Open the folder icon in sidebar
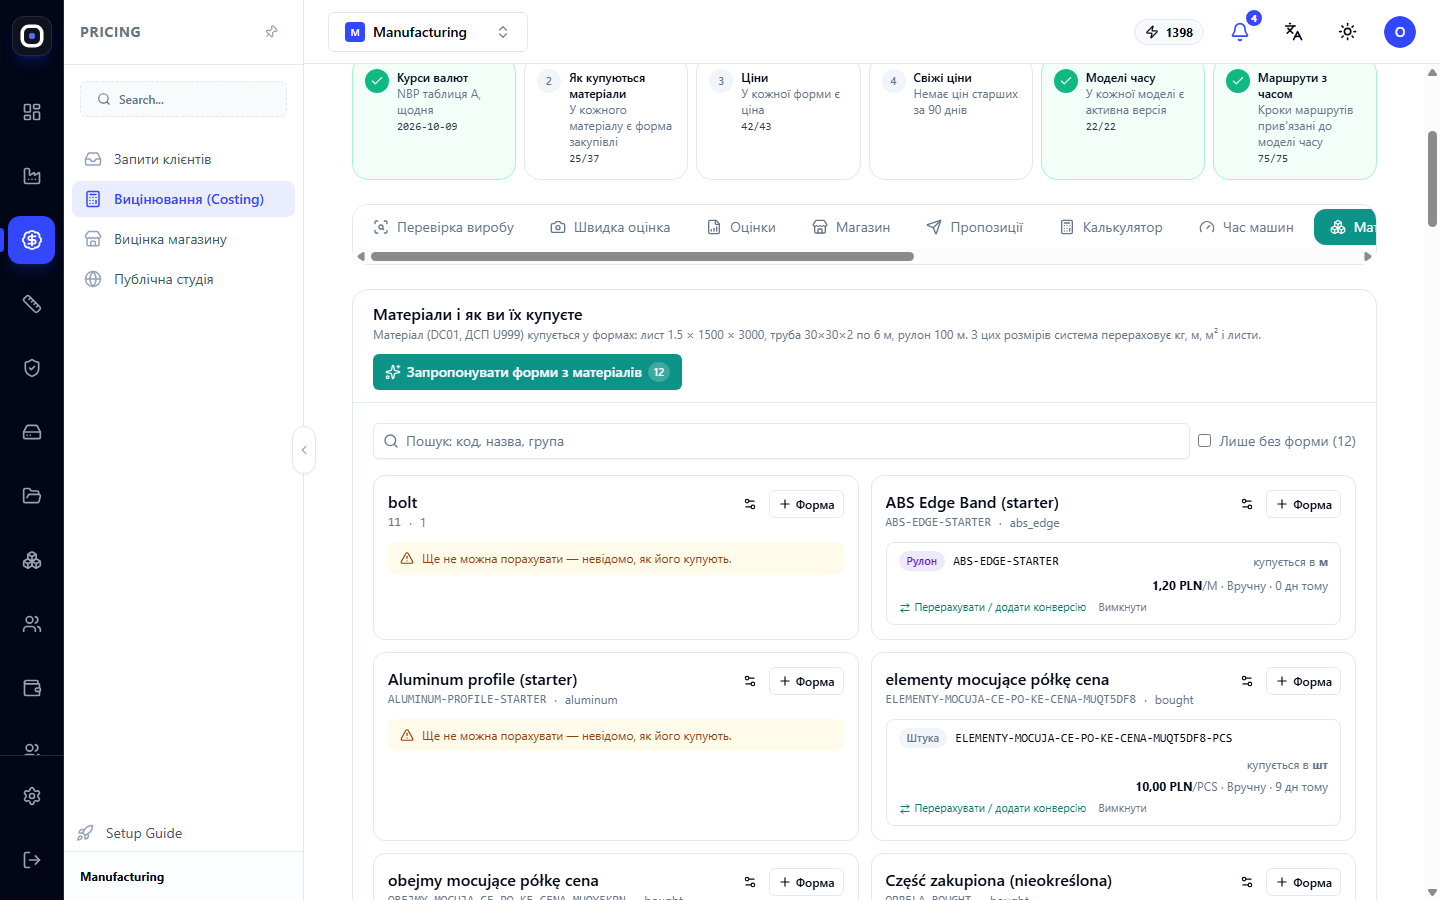 point(32,496)
